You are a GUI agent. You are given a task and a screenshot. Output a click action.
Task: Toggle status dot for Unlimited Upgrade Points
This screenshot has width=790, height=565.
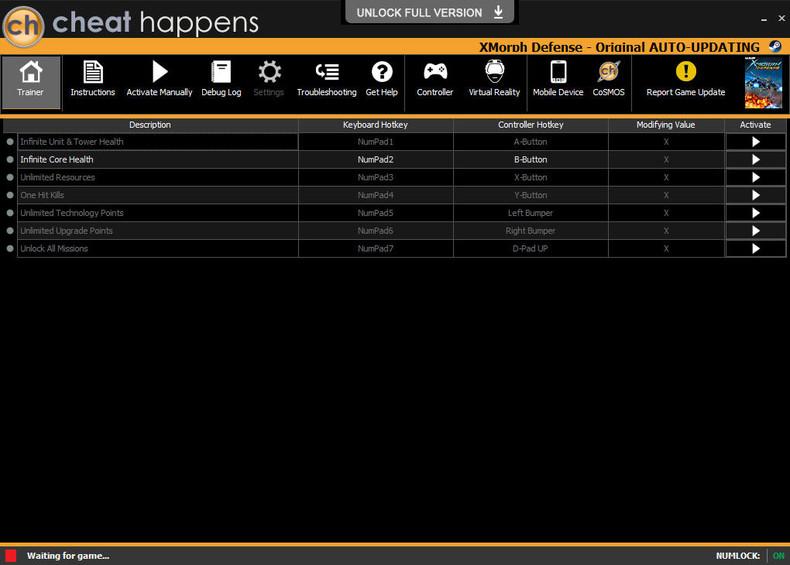point(10,231)
